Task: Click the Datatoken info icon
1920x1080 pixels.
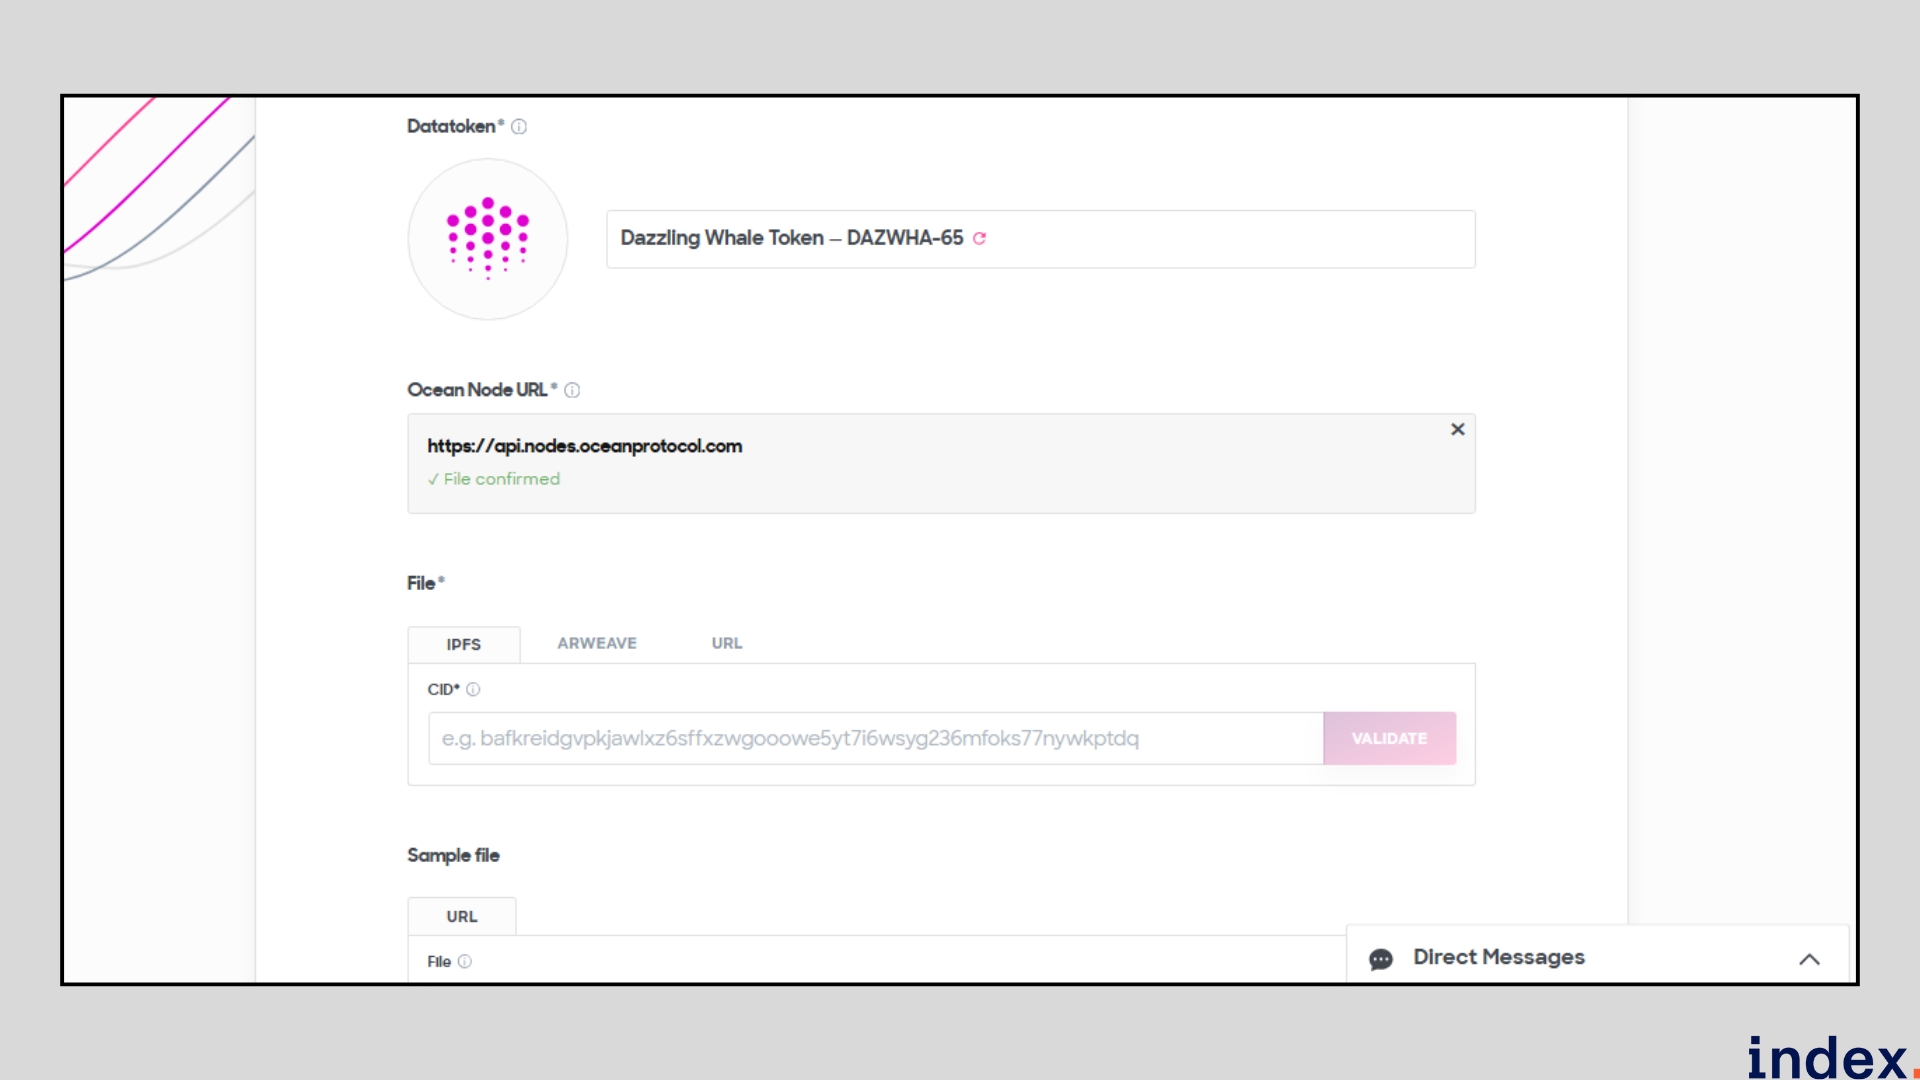Action: coord(519,127)
